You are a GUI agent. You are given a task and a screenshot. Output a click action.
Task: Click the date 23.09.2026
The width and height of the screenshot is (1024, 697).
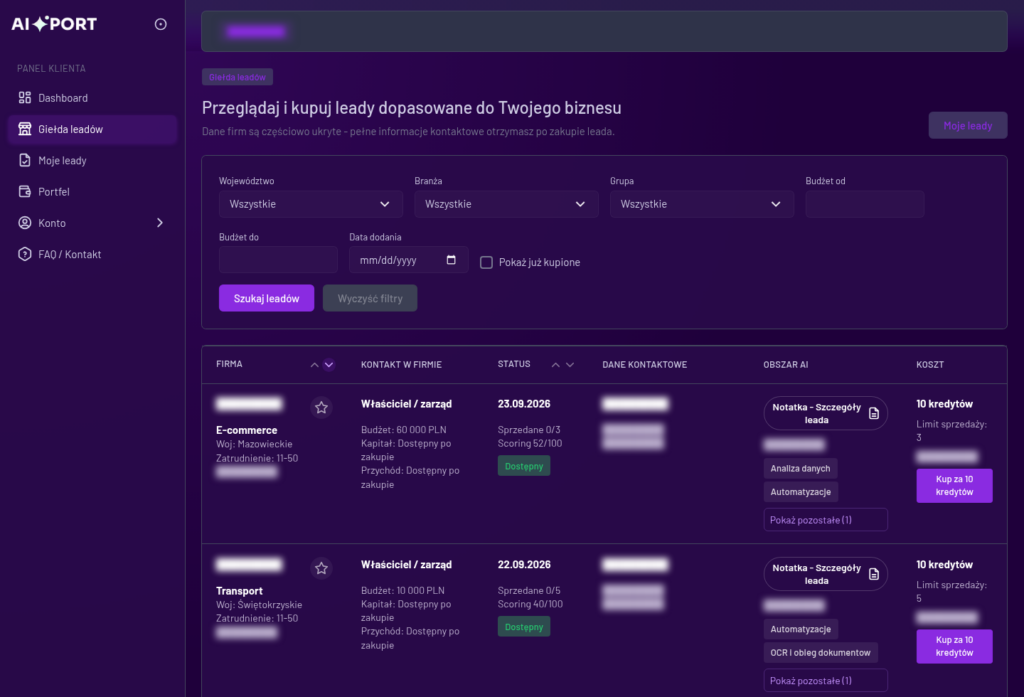524,404
